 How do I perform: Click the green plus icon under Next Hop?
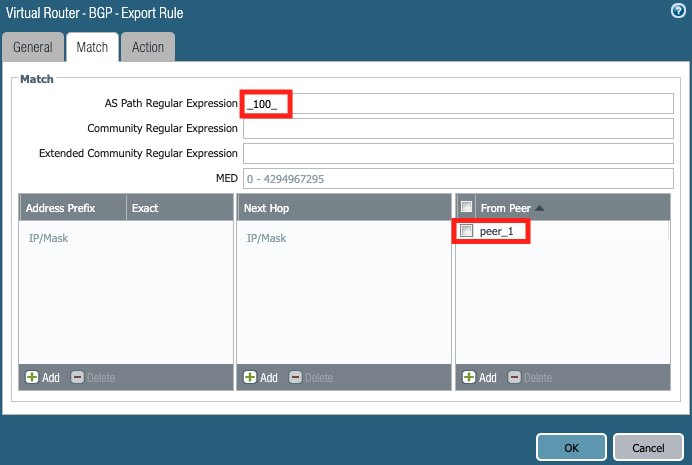(250, 377)
